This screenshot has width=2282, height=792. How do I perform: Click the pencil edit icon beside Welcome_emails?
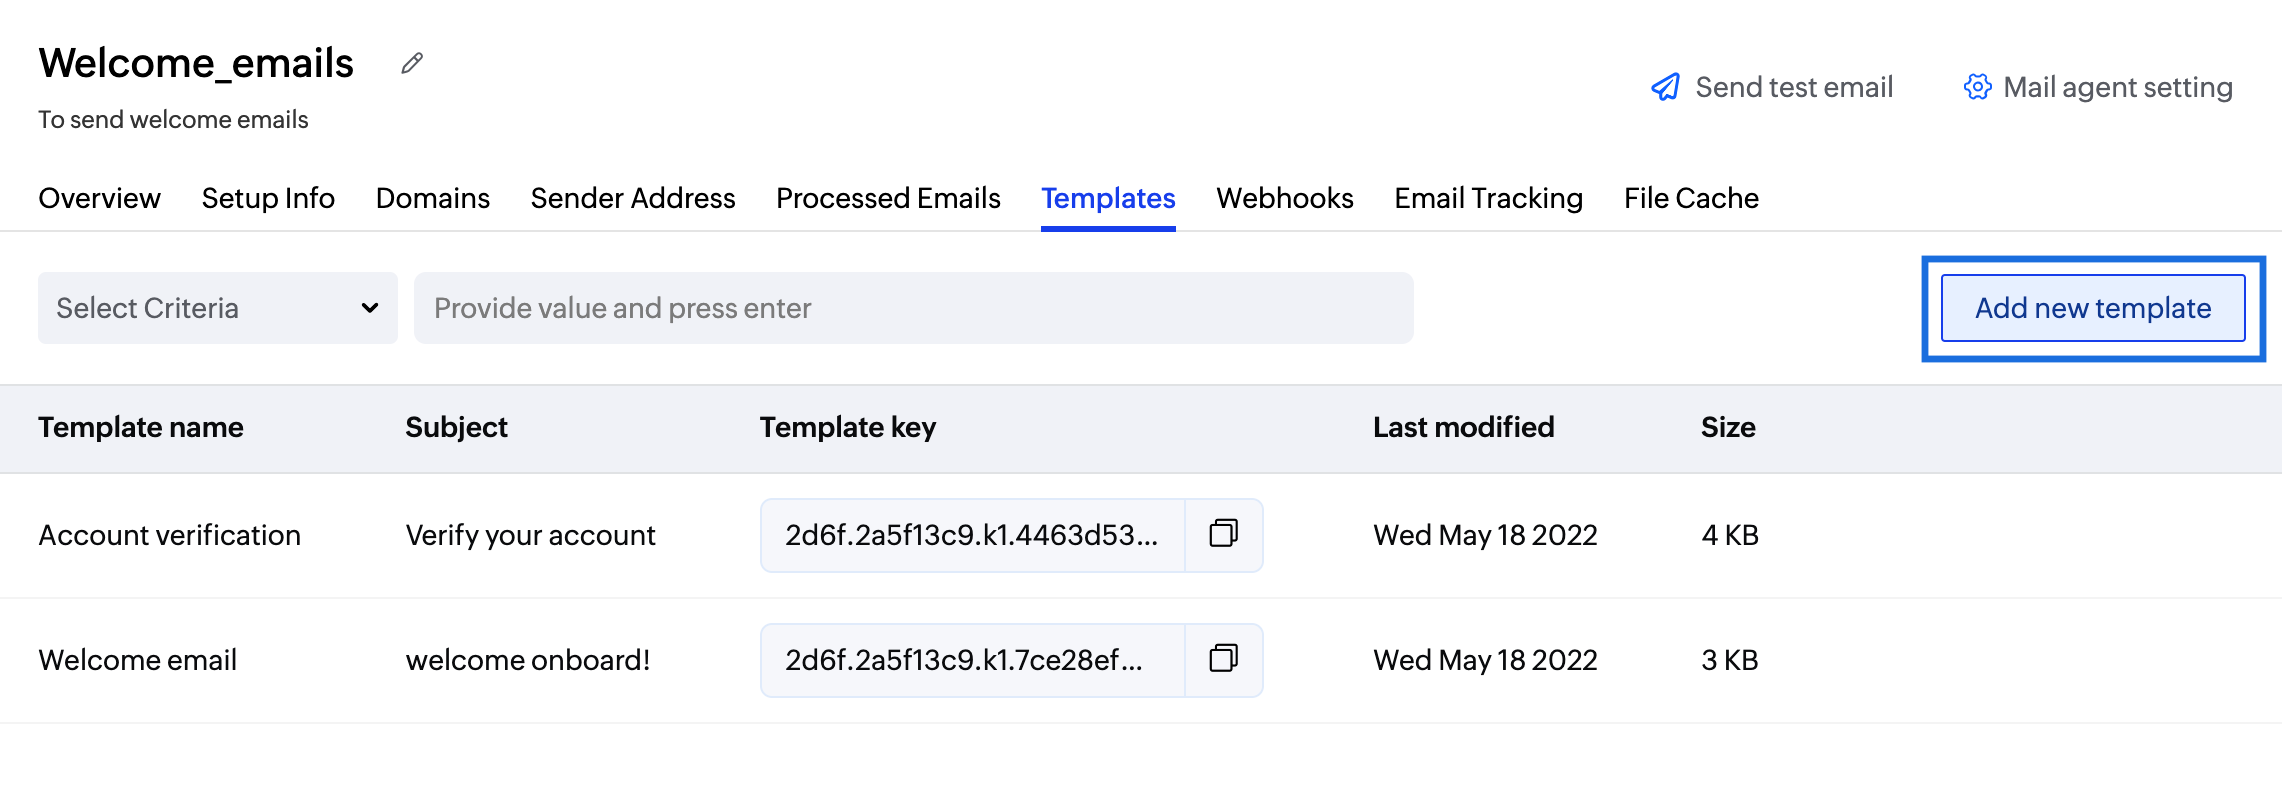(412, 64)
